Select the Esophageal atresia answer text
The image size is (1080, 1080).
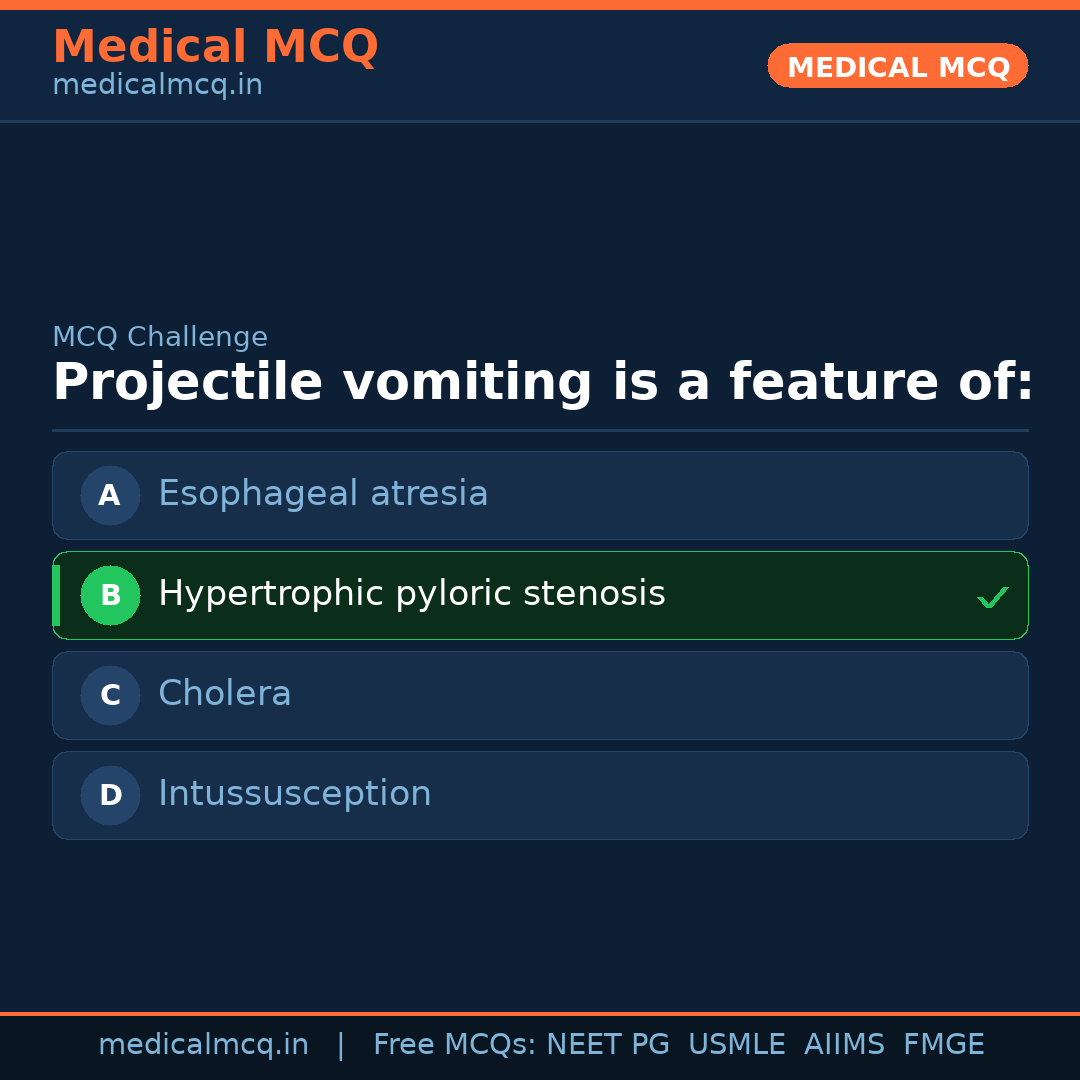[x=323, y=494]
